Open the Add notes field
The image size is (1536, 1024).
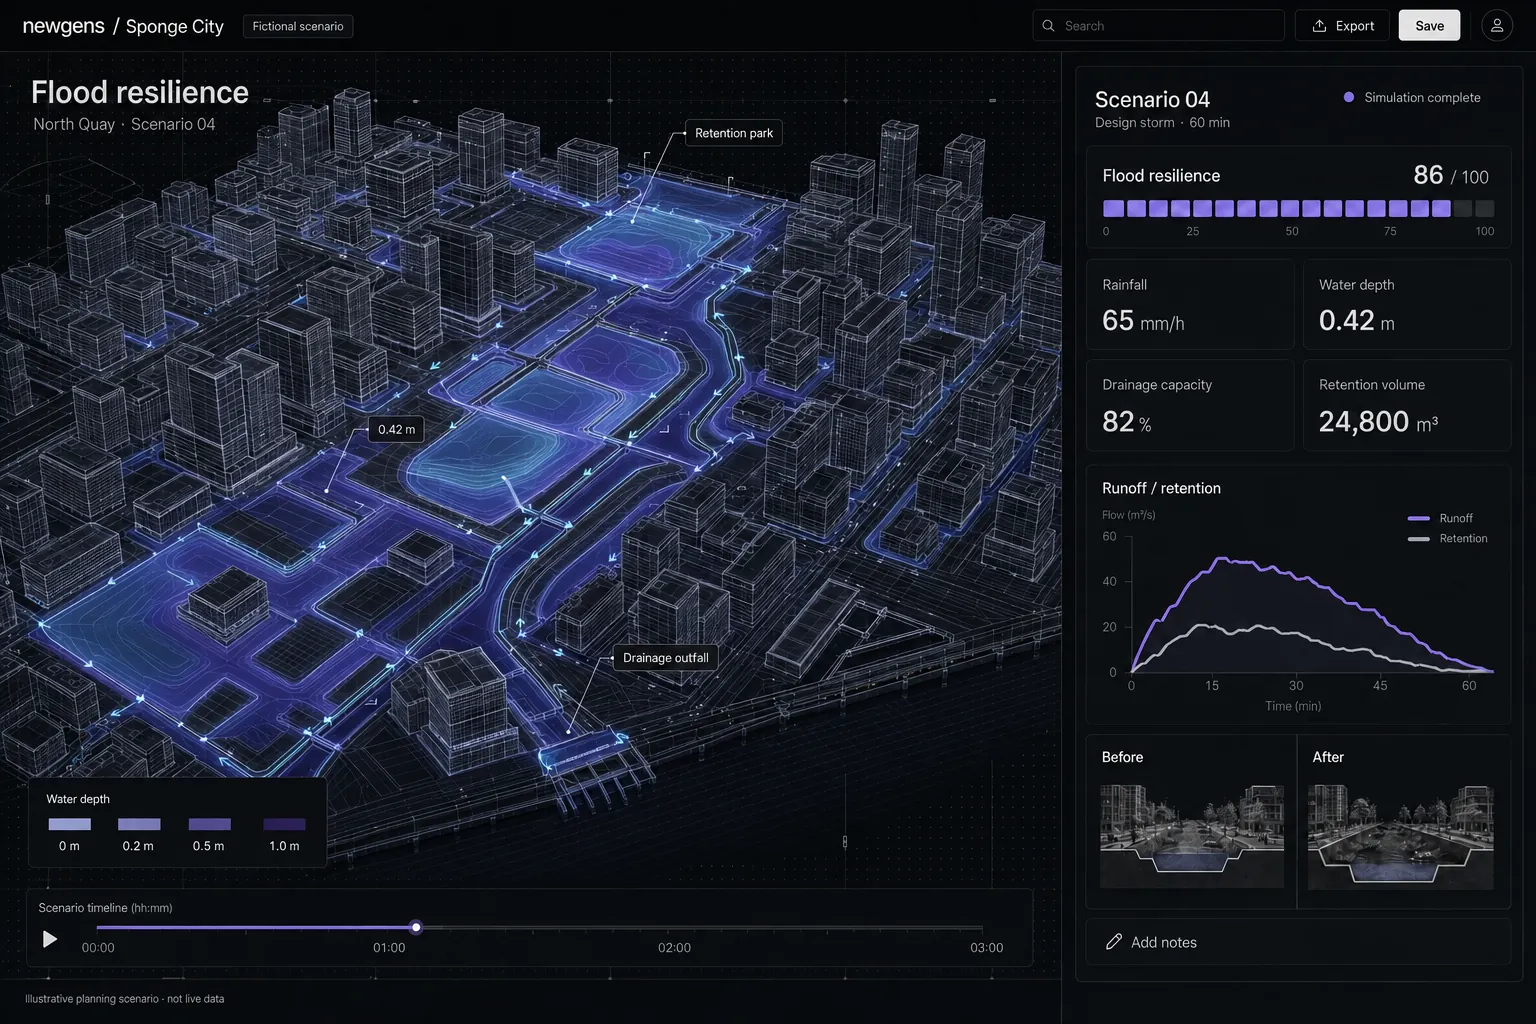[1298, 942]
